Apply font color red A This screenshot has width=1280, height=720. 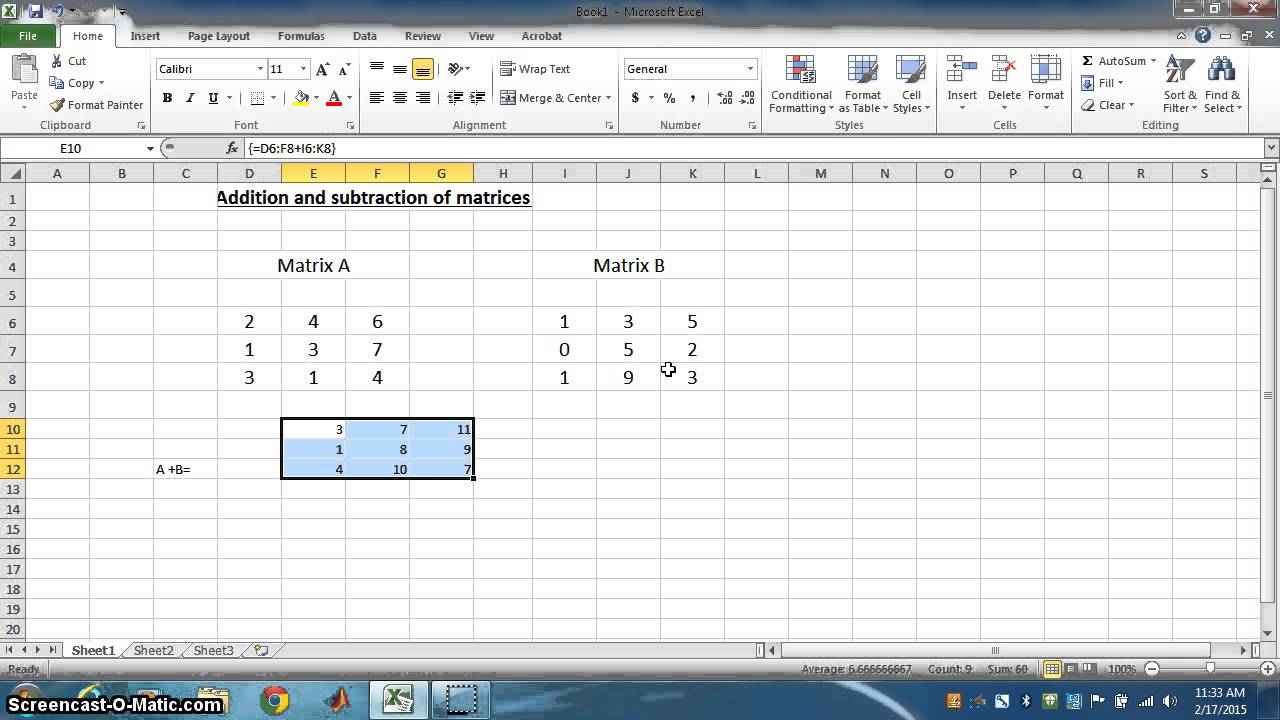pyautogui.click(x=334, y=98)
